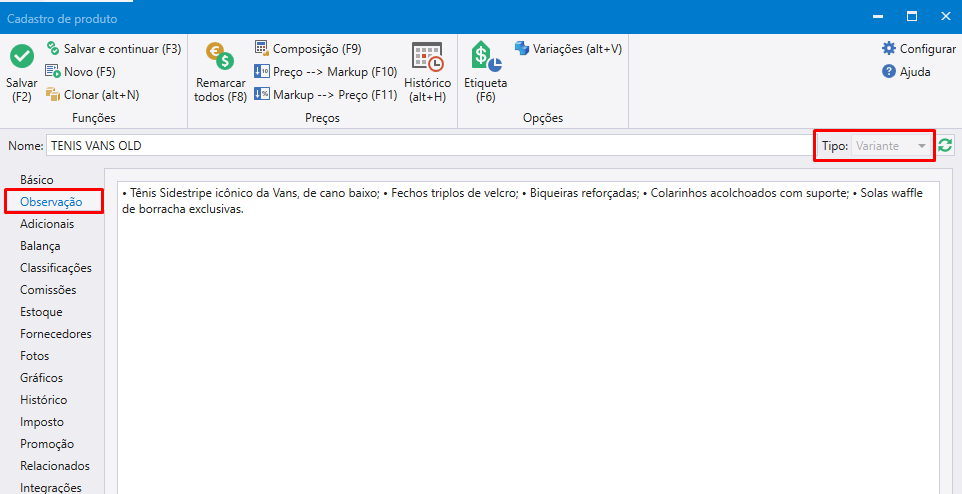Screen dimensions: 962x494
Task: Open the Adicionais tab
Action: [47, 224]
